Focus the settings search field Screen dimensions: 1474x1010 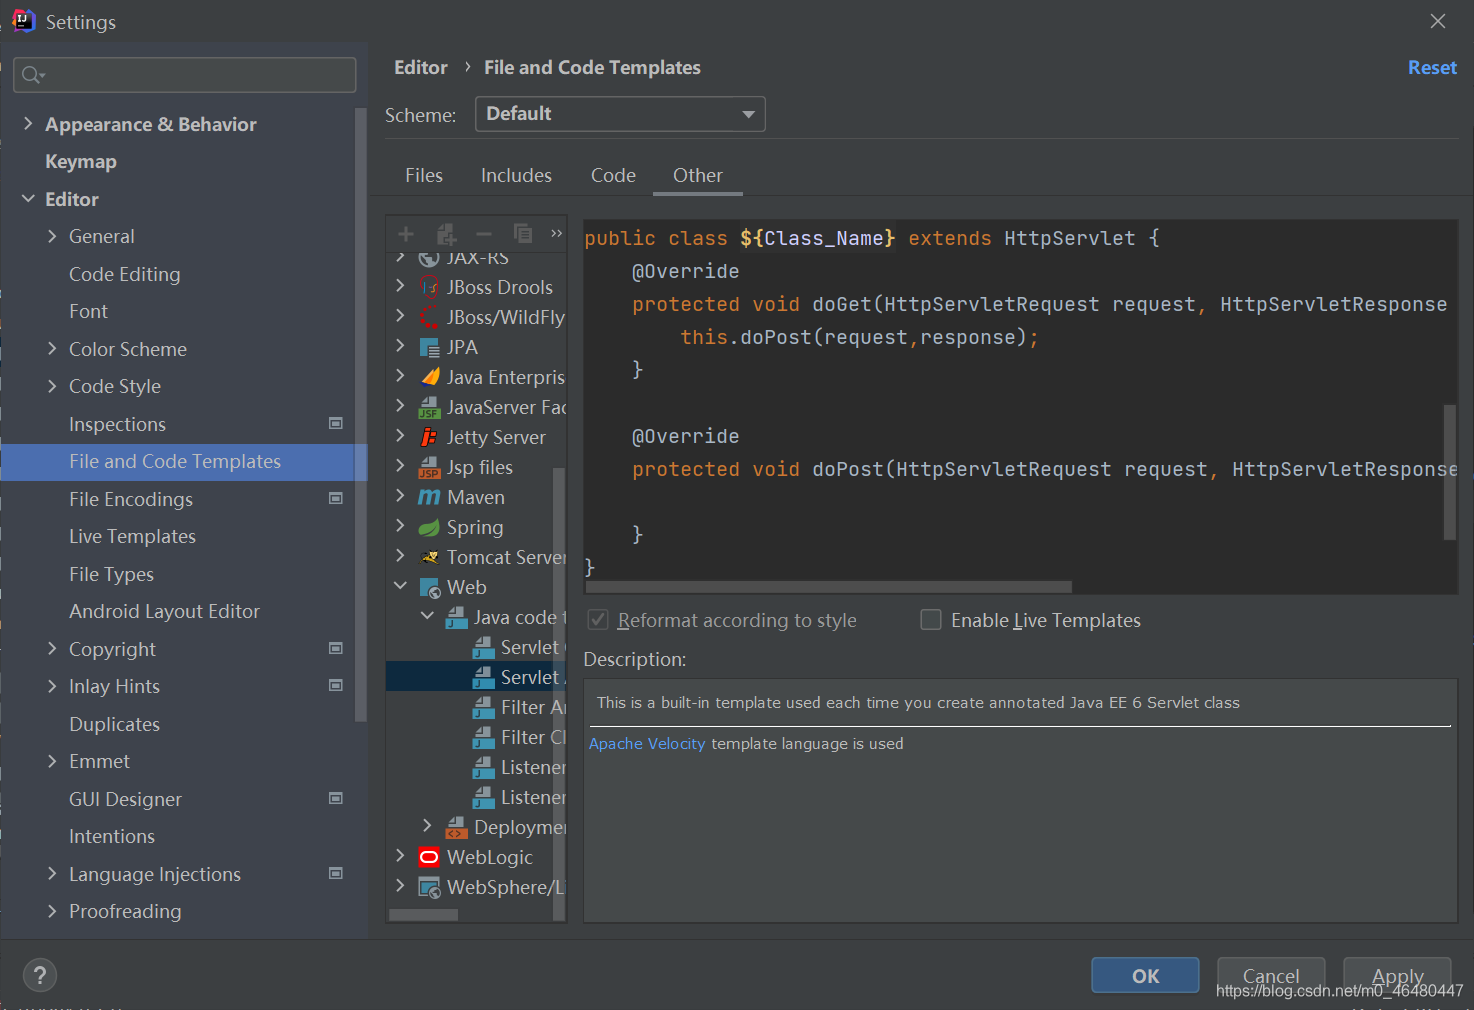(x=185, y=75)
